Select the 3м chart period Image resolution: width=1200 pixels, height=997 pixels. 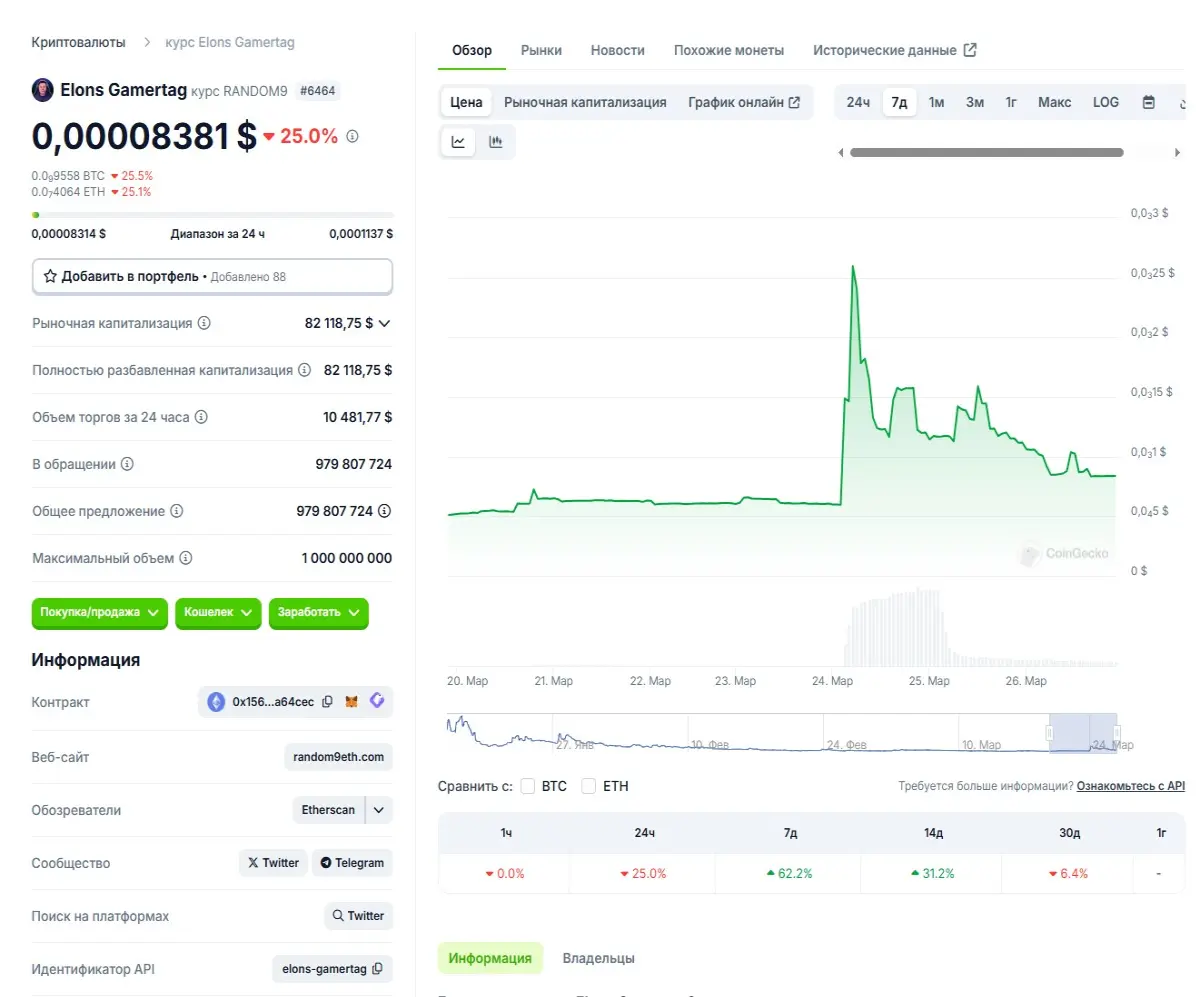975,102
